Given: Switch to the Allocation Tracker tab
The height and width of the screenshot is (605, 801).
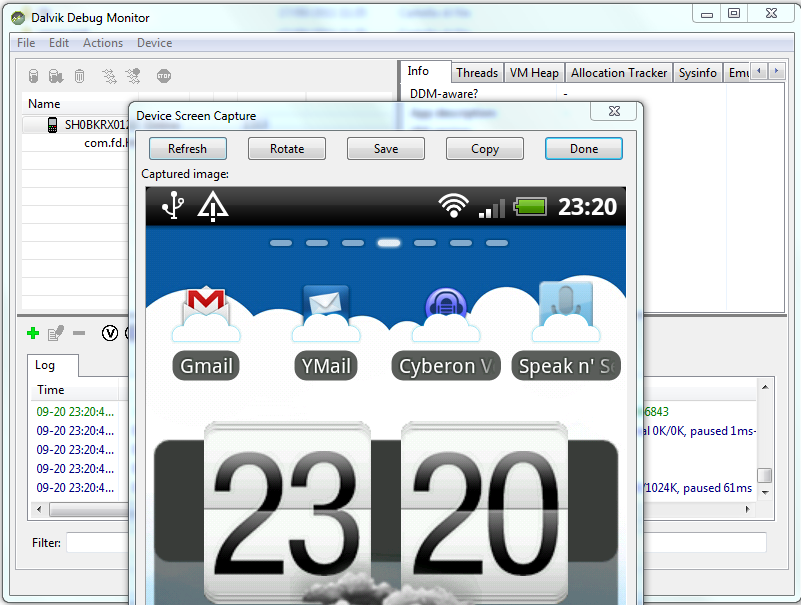Looking at the screenshot, I should pyautogui.click(x=619, y=73).
